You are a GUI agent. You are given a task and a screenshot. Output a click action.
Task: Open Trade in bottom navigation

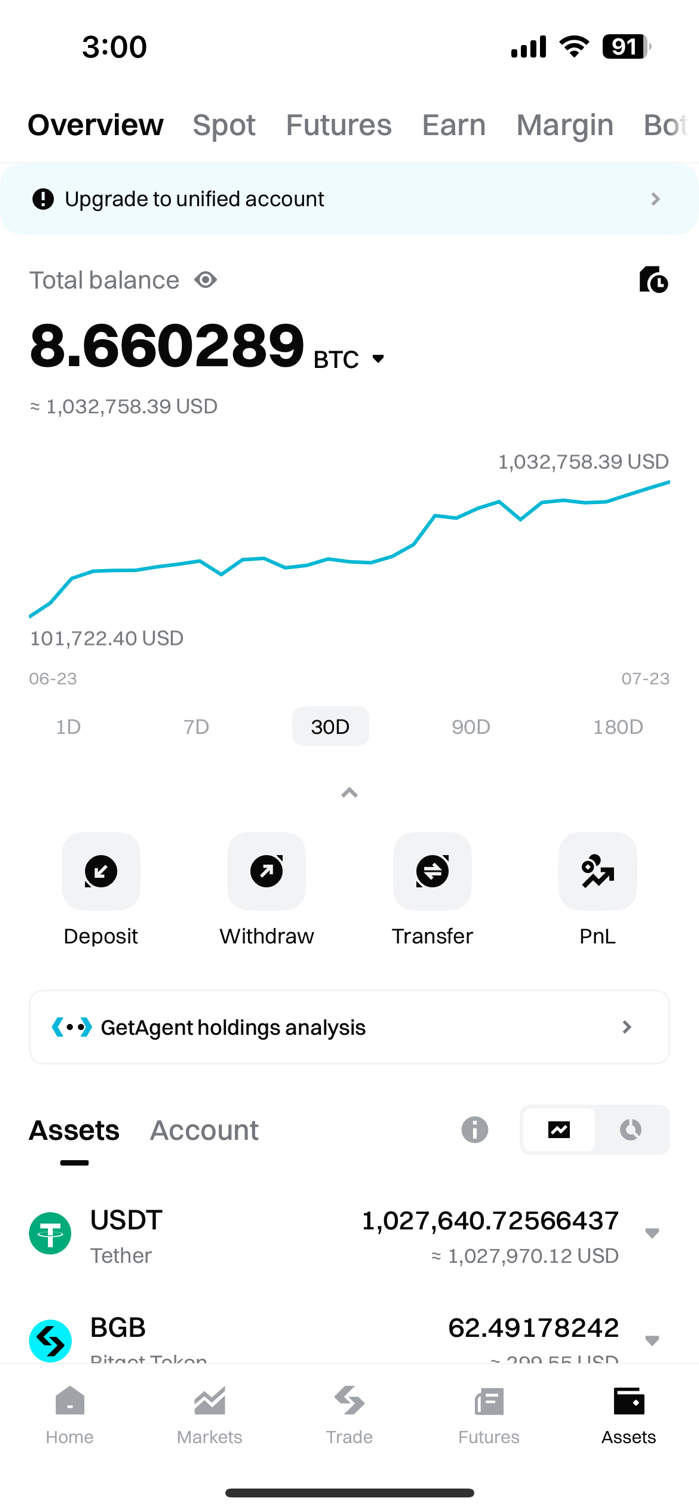point(349,1416)
